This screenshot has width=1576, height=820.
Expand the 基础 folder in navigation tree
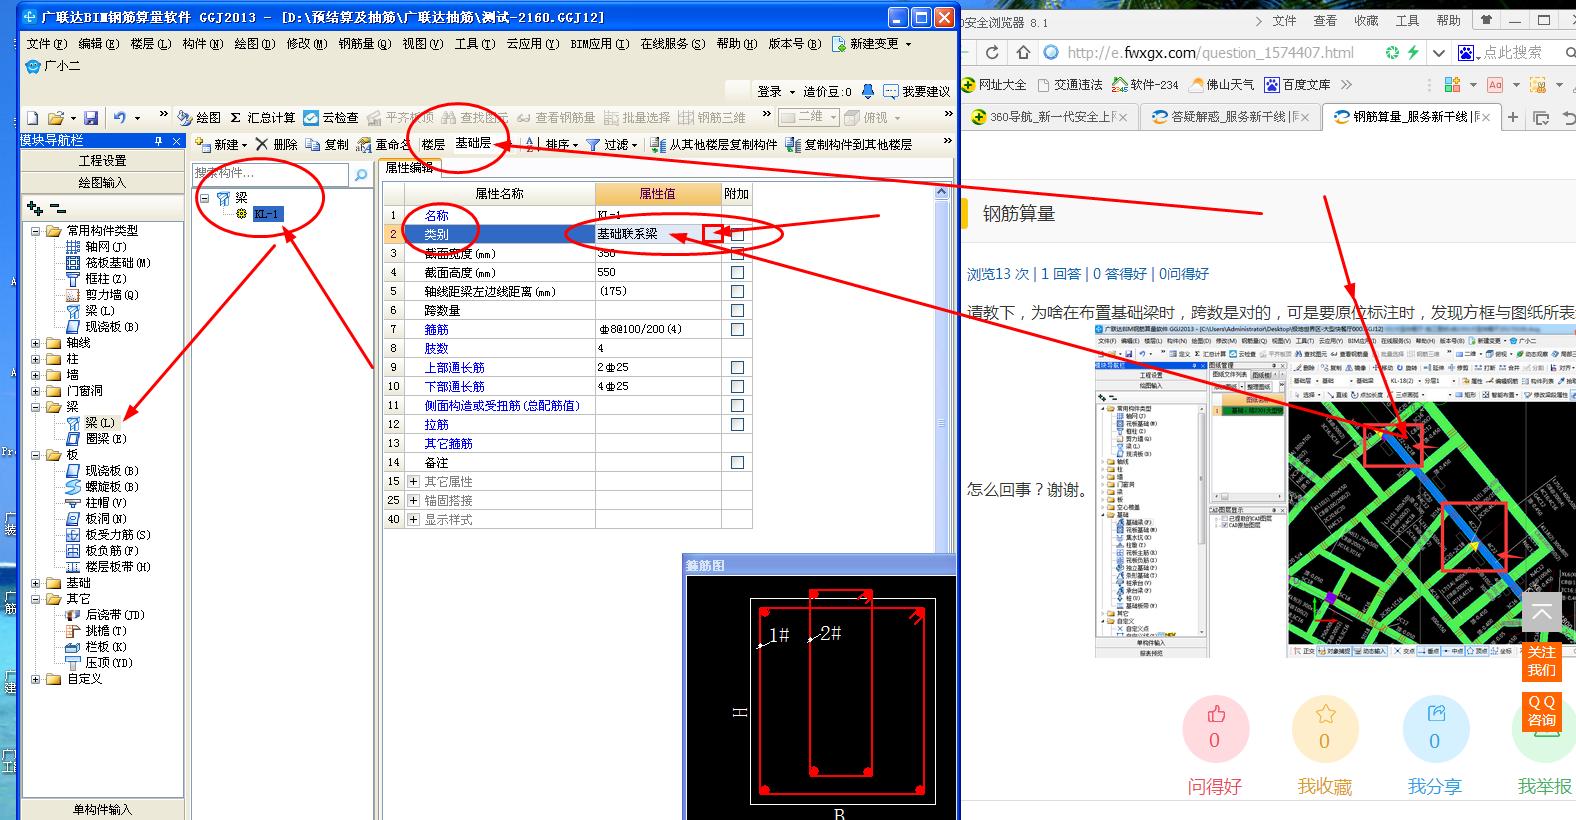coord(36,583)
